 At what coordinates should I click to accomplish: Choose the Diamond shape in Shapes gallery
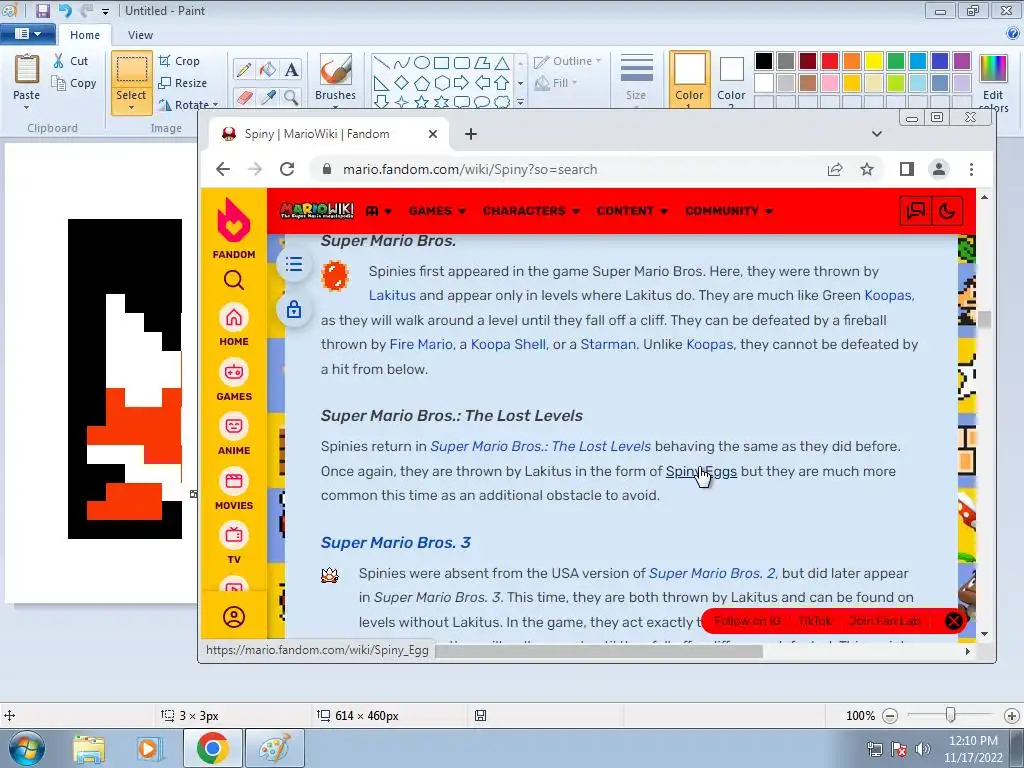(402, 82)
